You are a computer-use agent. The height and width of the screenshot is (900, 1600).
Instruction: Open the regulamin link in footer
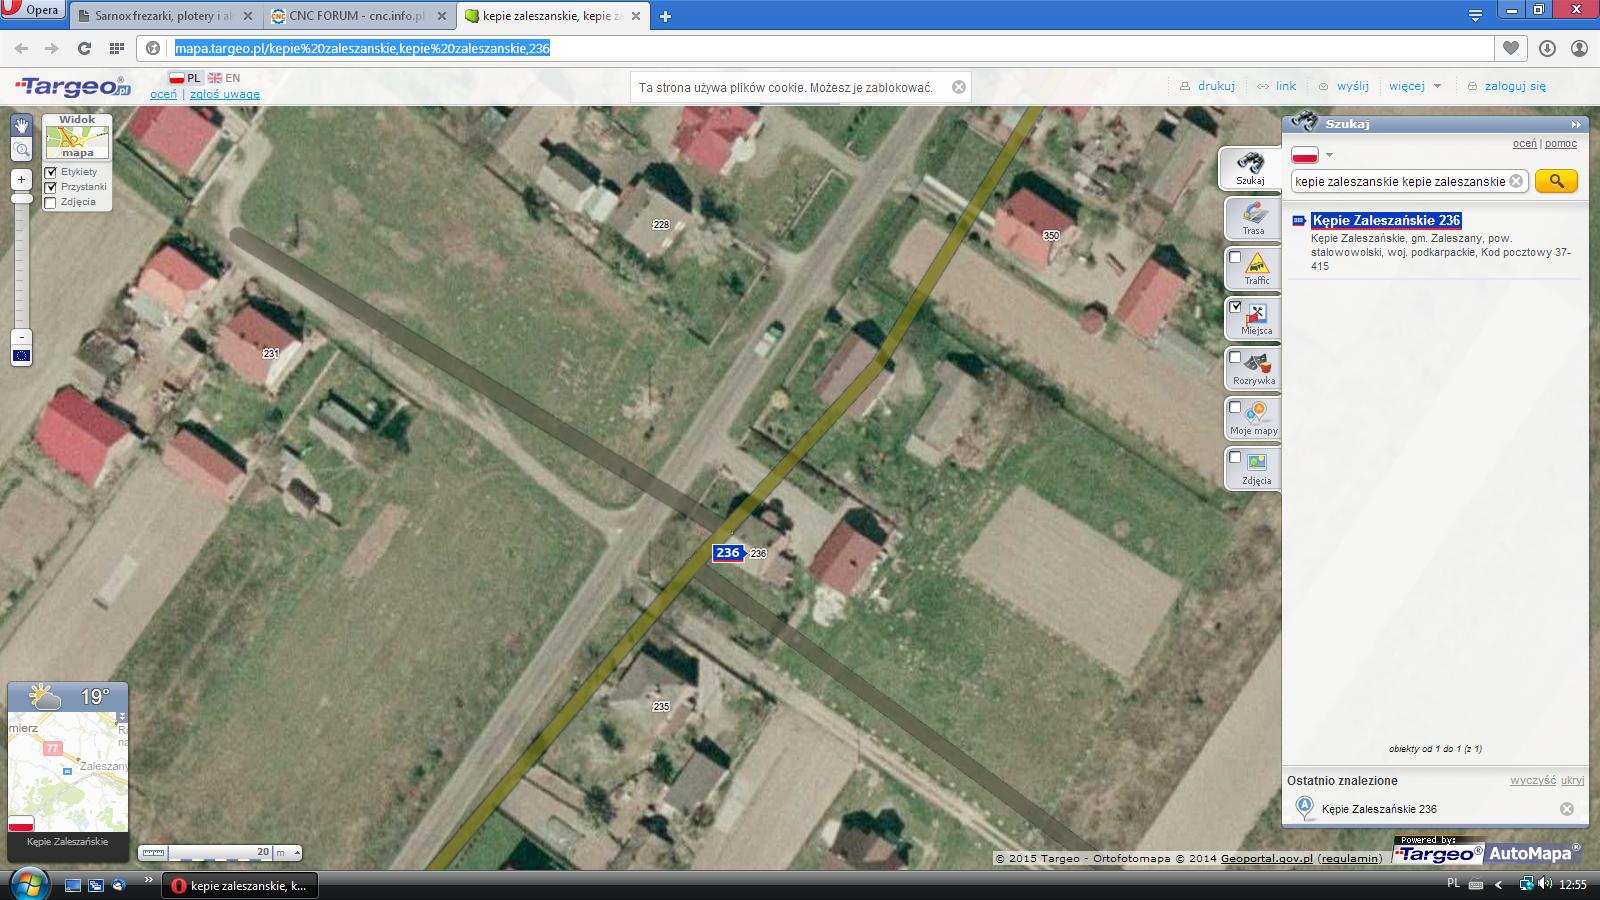pos(1350,858)
